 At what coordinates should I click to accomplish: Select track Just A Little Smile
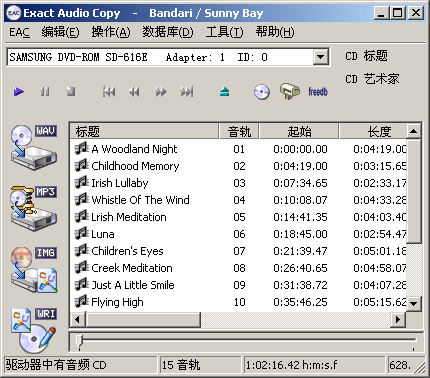point(133,285)
